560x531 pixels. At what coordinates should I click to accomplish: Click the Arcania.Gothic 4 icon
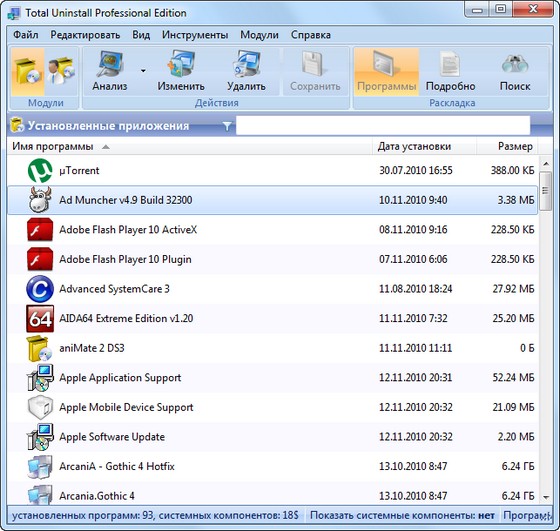click(40, 494)
